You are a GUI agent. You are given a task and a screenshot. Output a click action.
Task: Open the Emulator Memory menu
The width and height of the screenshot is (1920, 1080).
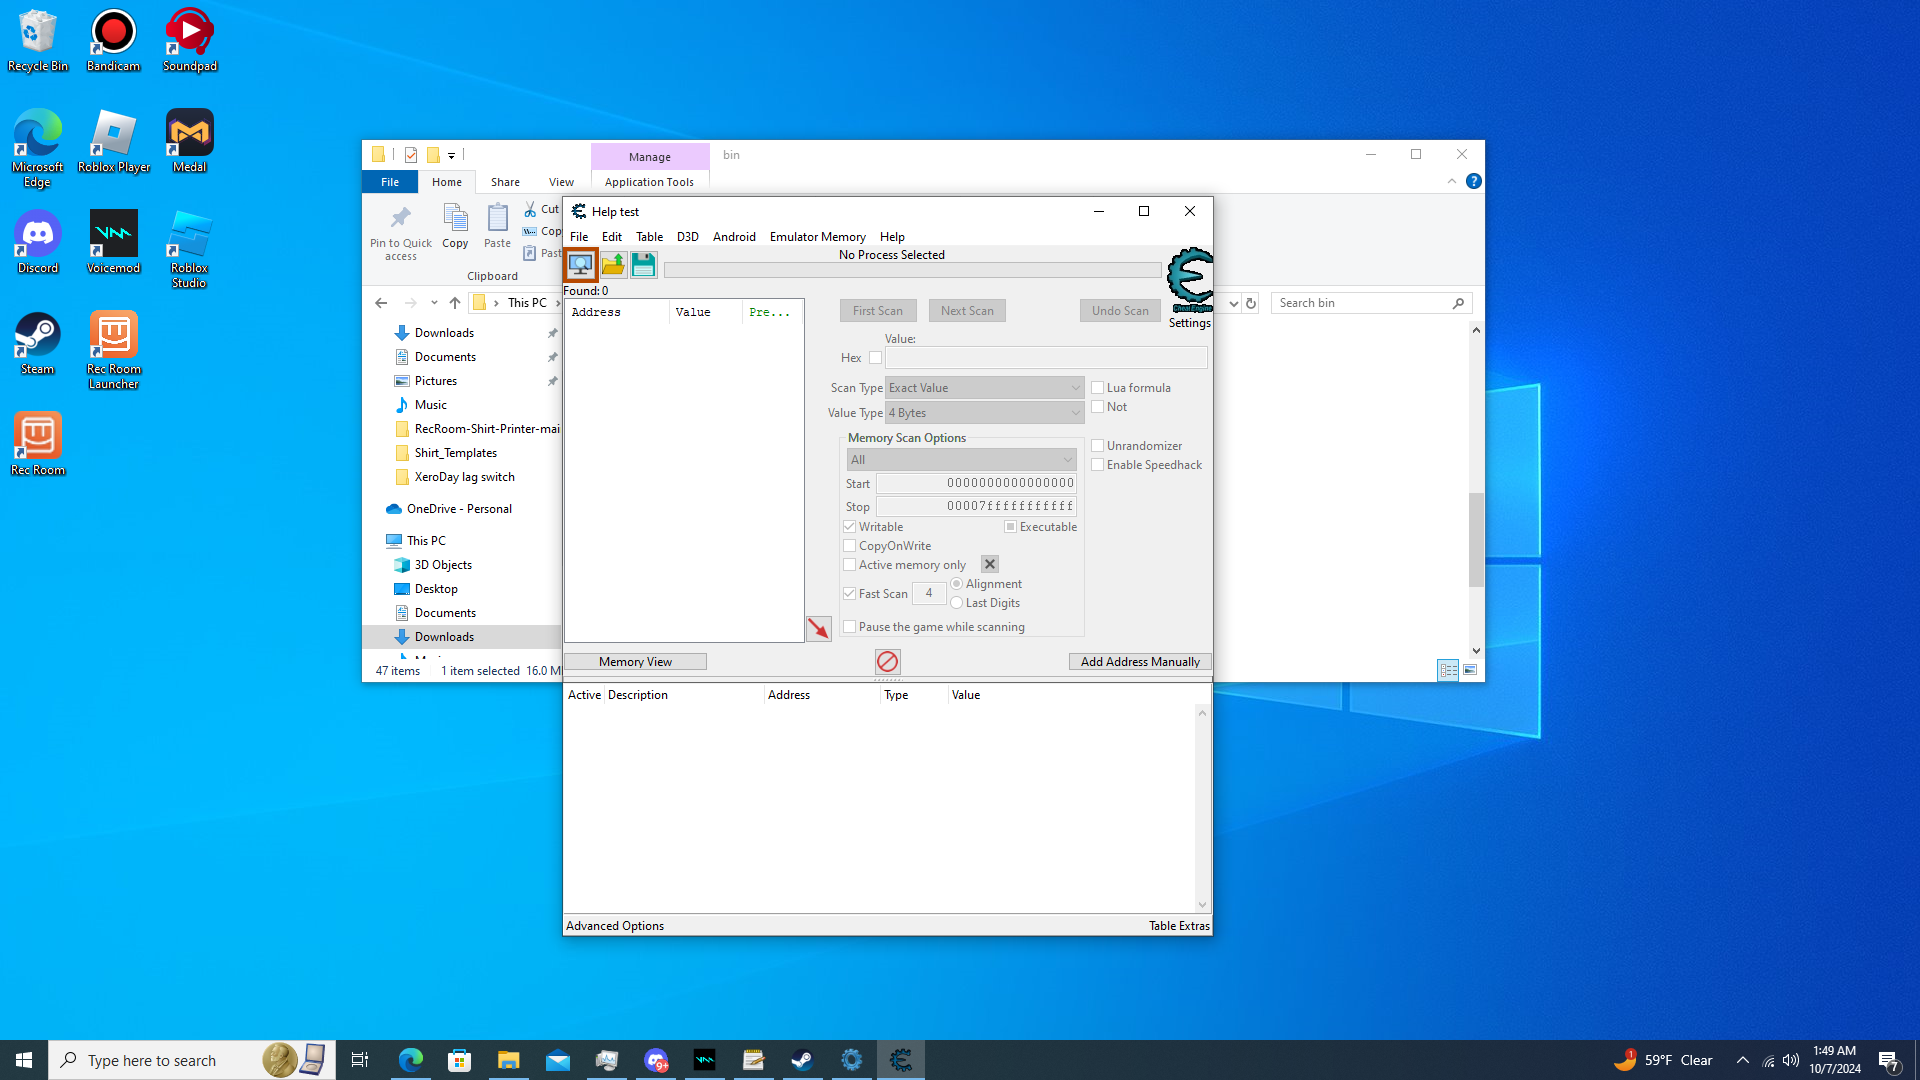[x=817, y=237]
